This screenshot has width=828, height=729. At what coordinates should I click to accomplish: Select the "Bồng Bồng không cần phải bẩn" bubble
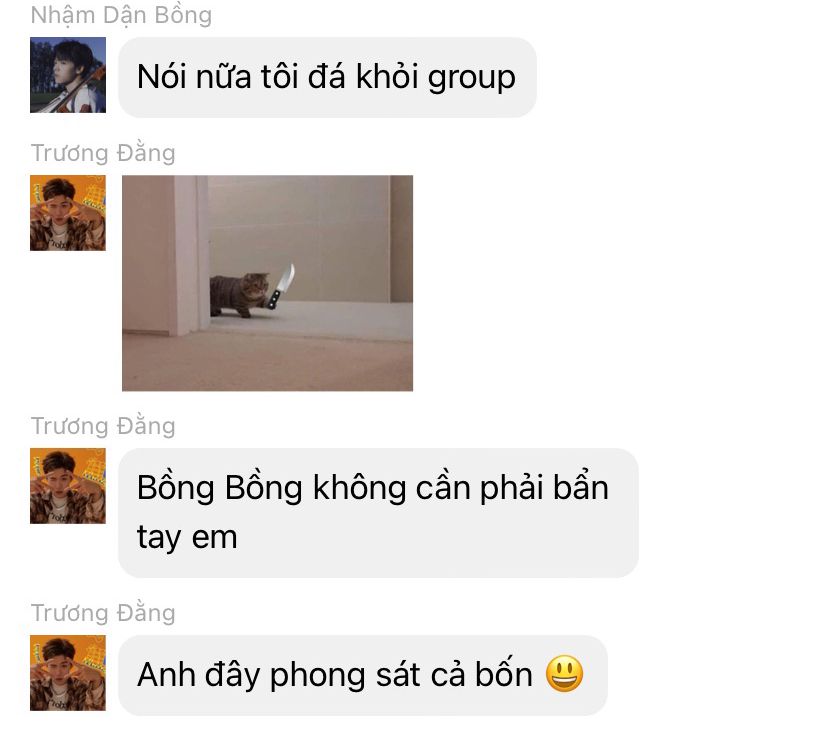click(378, 513)
